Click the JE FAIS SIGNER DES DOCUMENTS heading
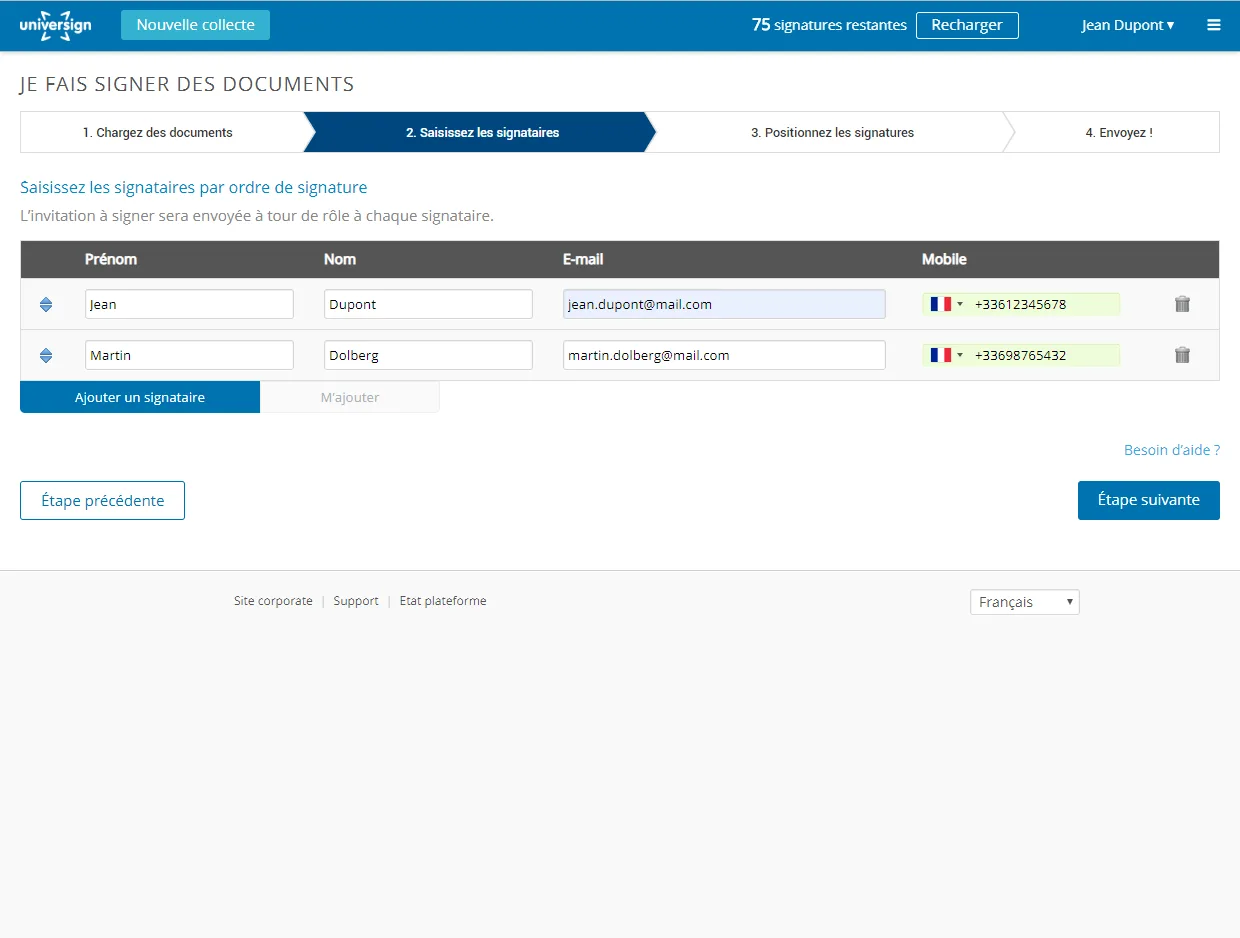Screen dimensions: 1240x938 click(x=187, y=84)
